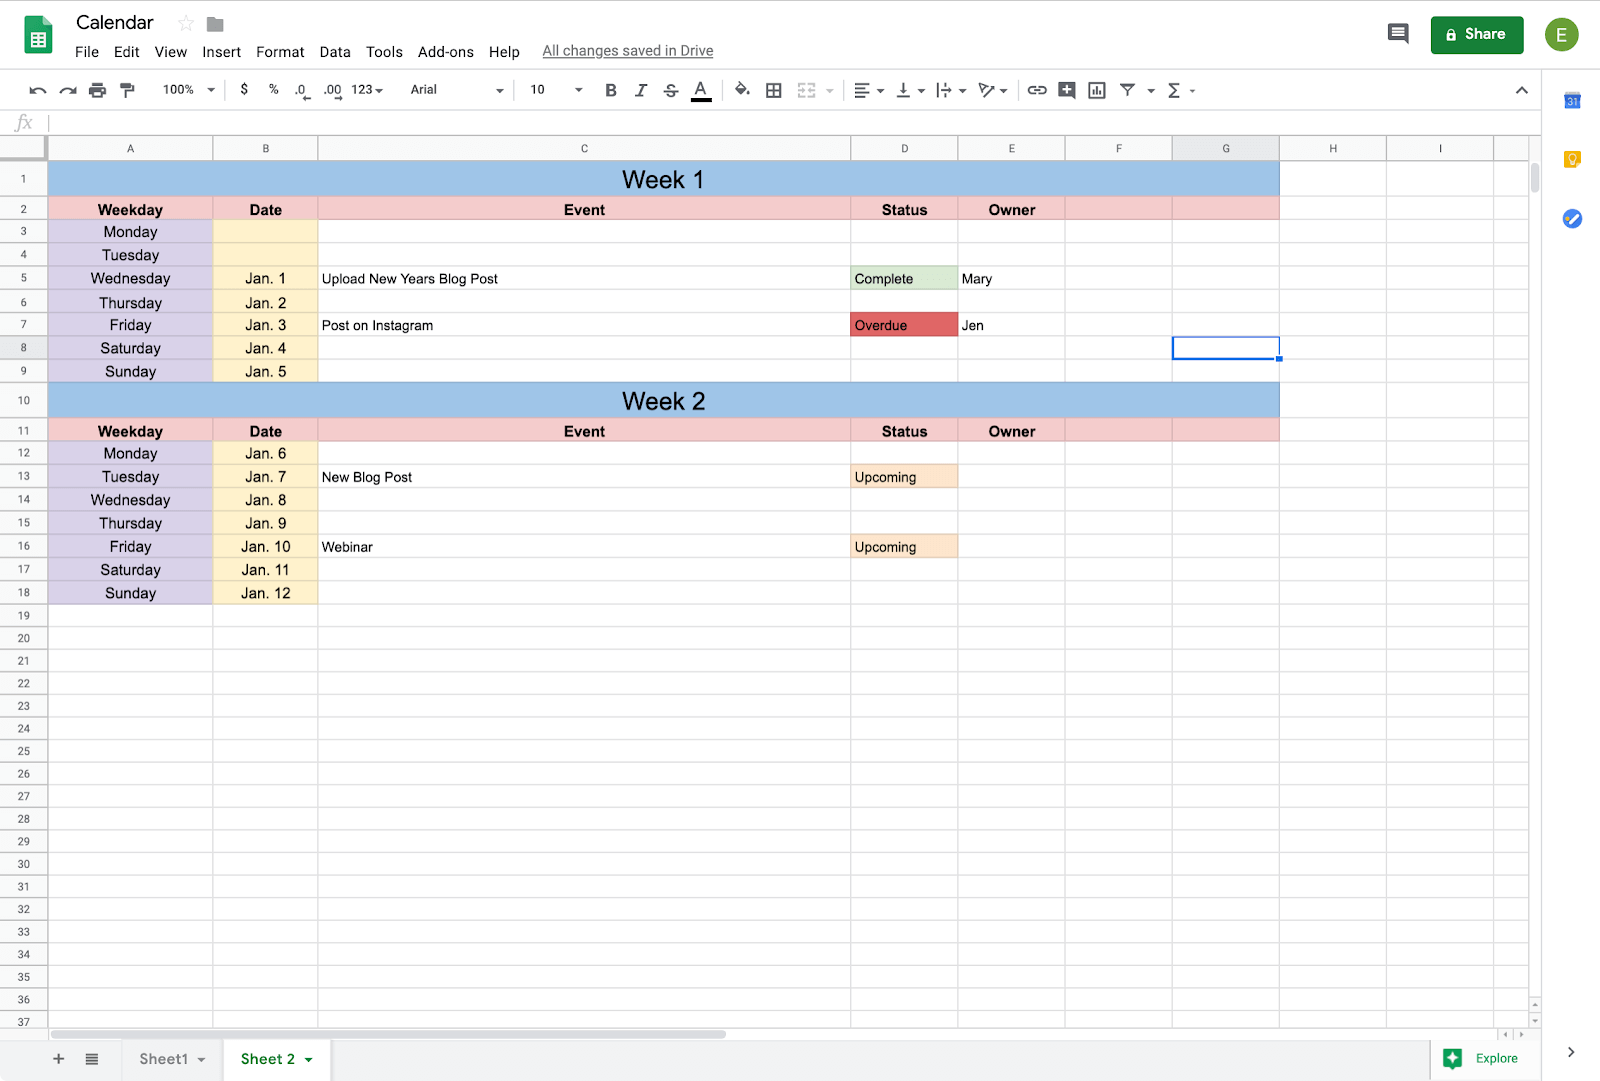Open the File menu
1600x1081 pixels.
[x=87, y=52]
